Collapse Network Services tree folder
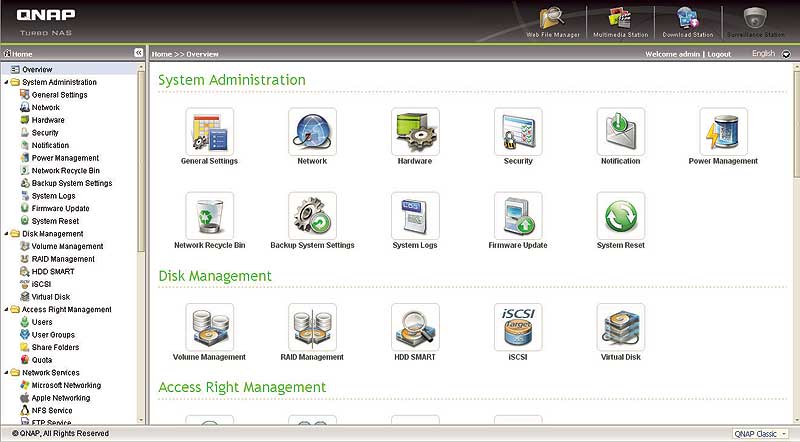 point(6,373)
